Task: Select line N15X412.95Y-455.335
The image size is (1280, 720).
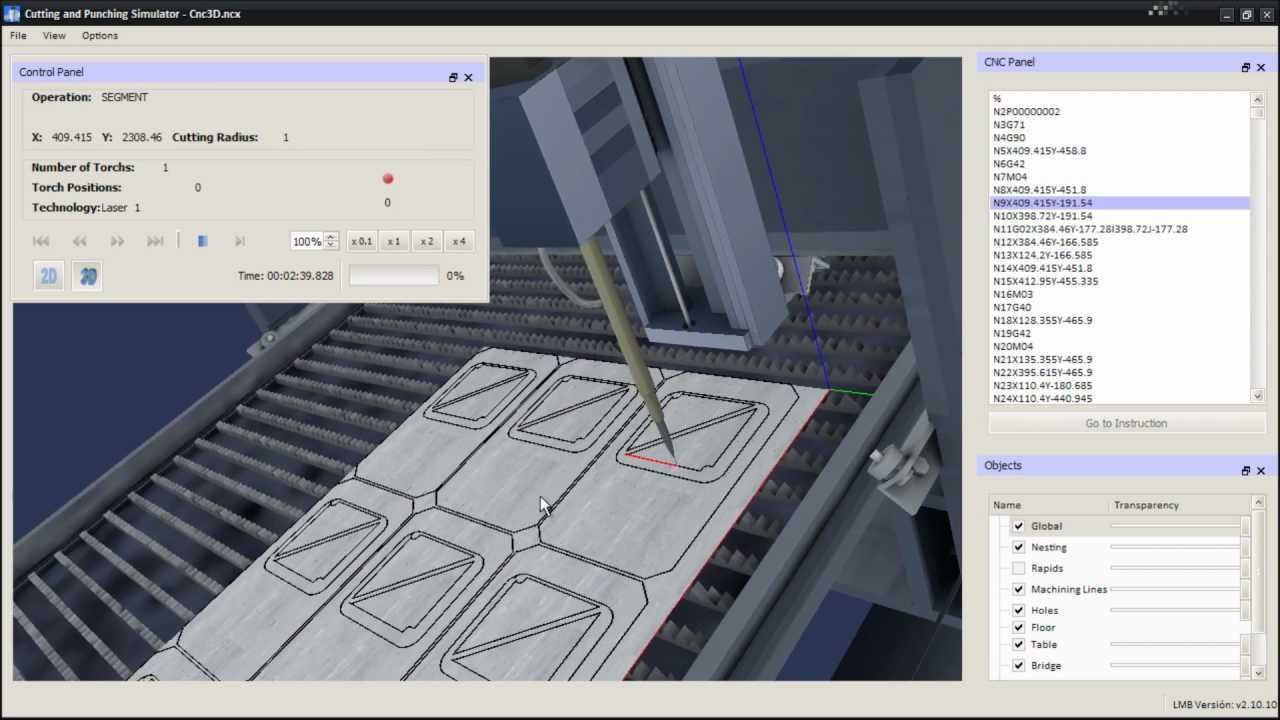Action: click(1120, 281)
